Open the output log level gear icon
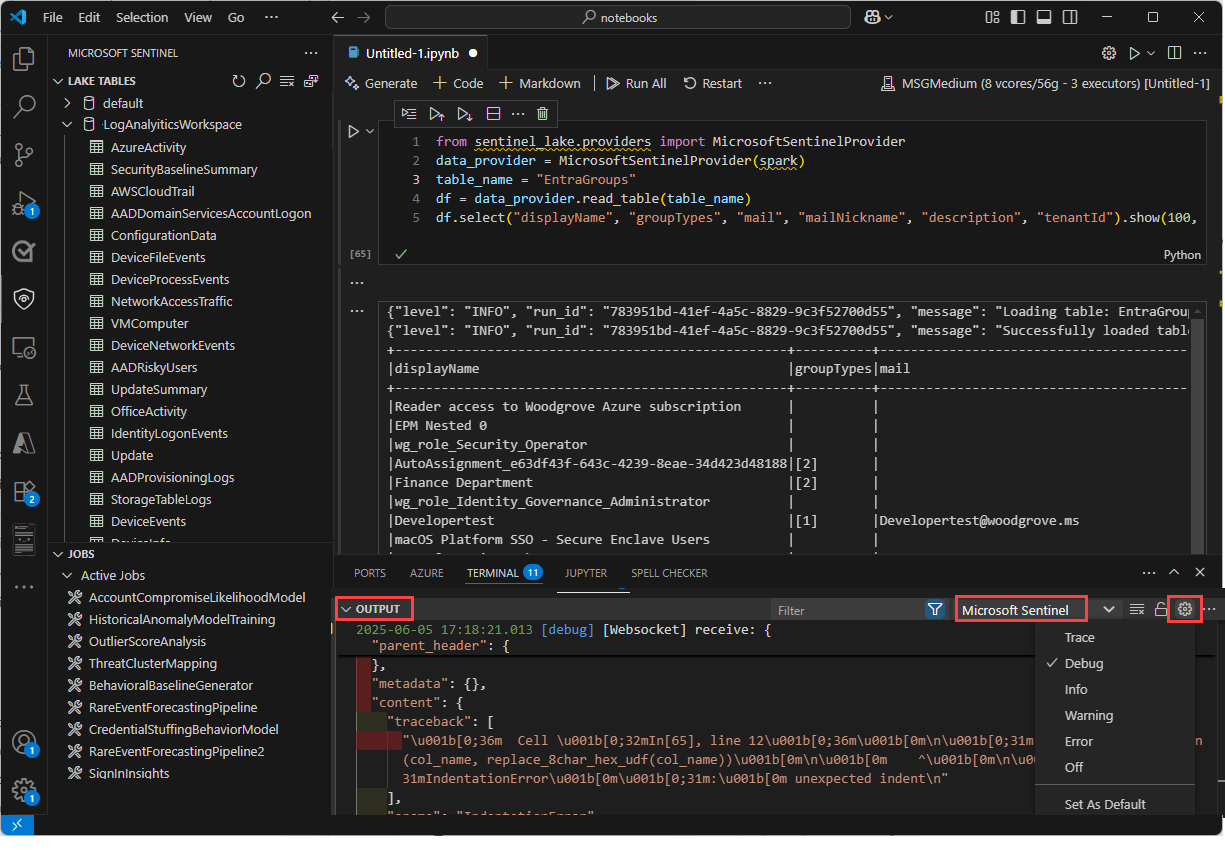The width and height of the screenshot is (1225, 850). tap(1185, 609)
